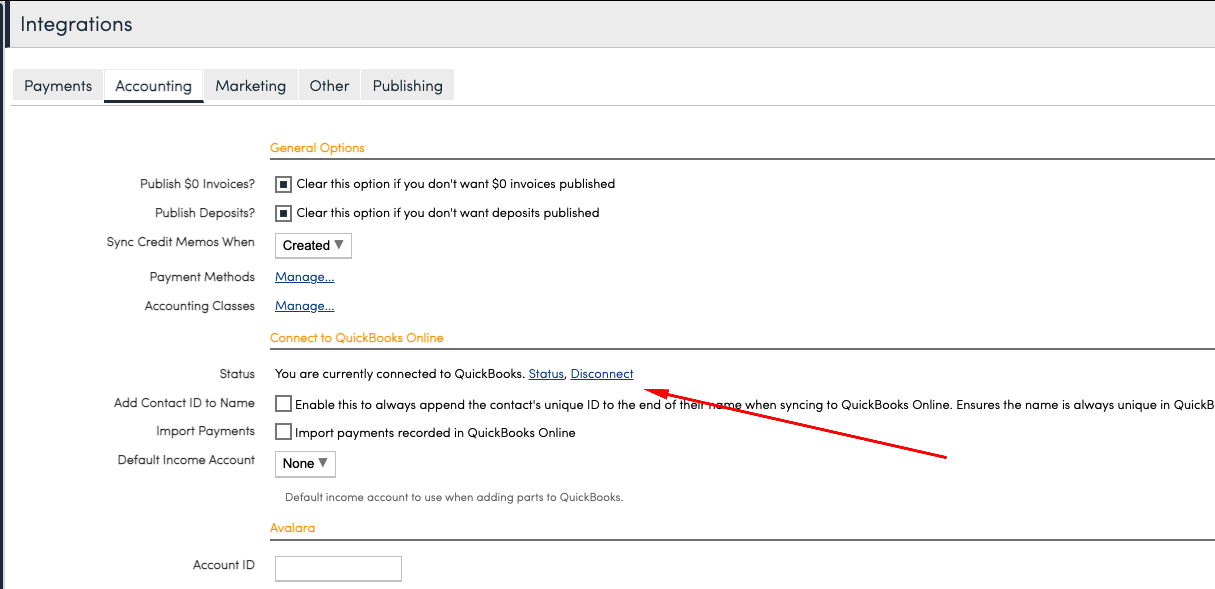Click the Integrations page title
The height and width of the screenshot is (589, 1215).
click(76, 24)
